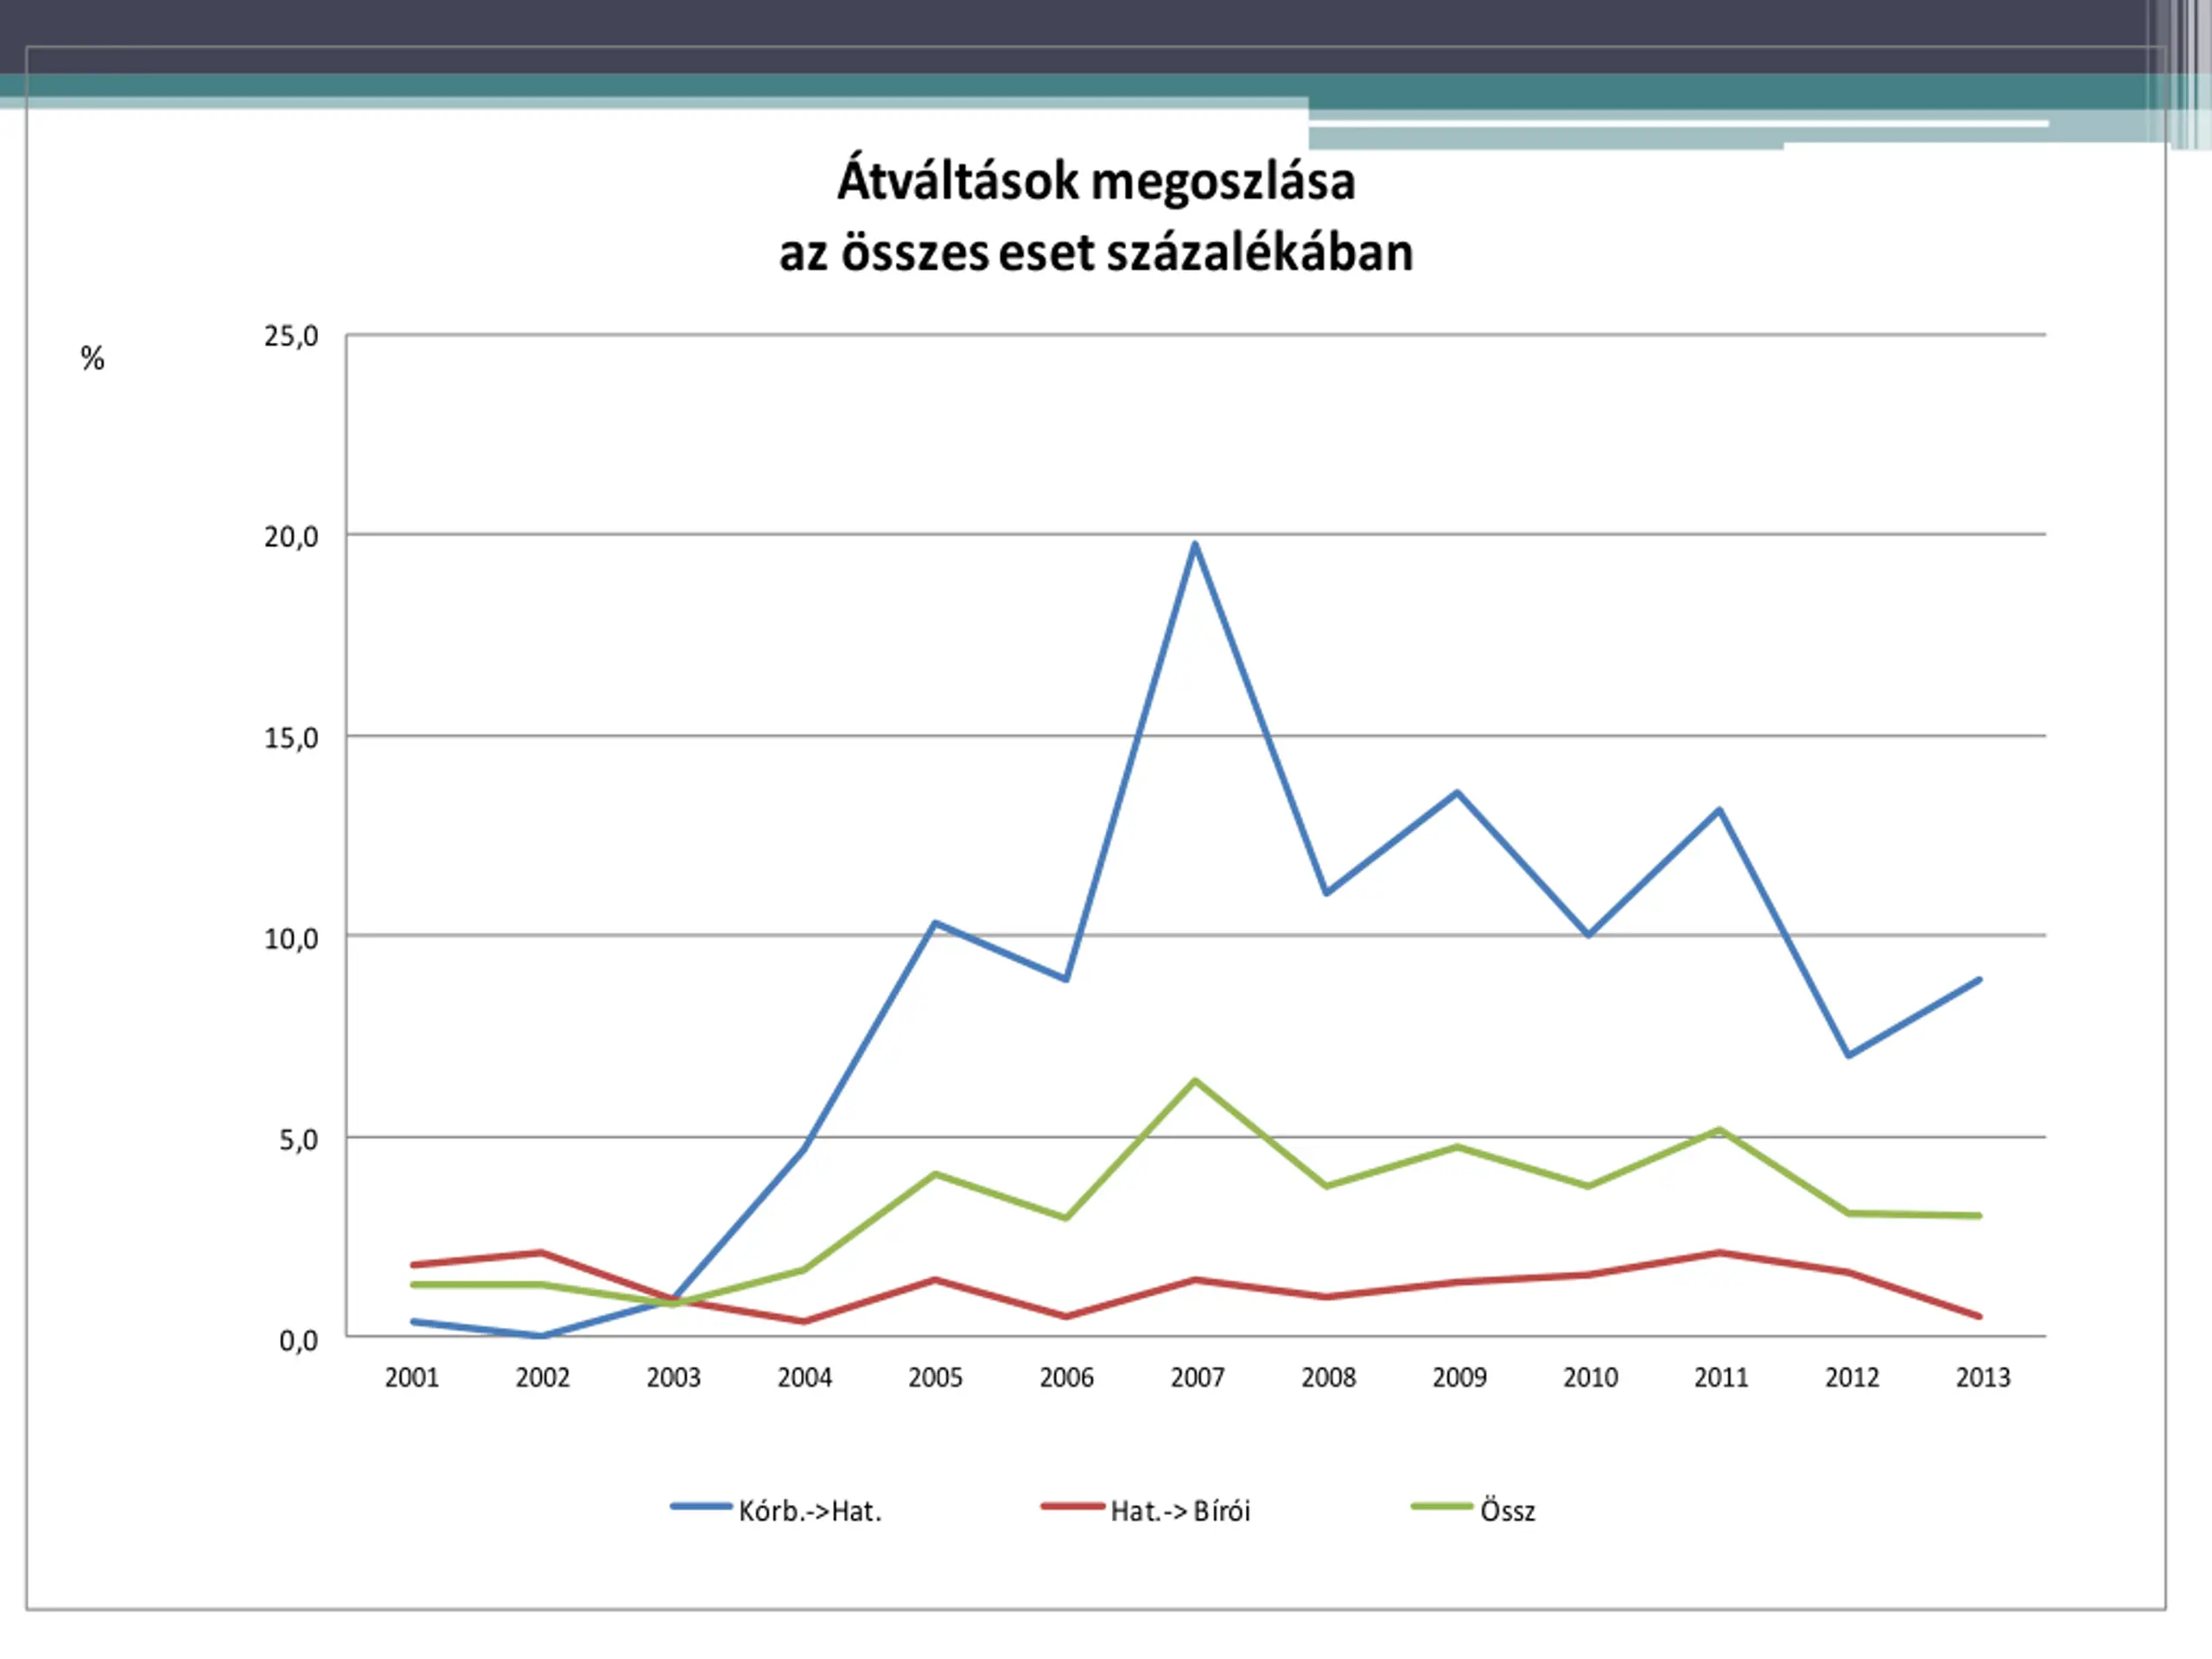Click the blue line's 2007 peak point
Image resolution: width=2212 pixels, height=1659 pixels.
pos(1195,544)
